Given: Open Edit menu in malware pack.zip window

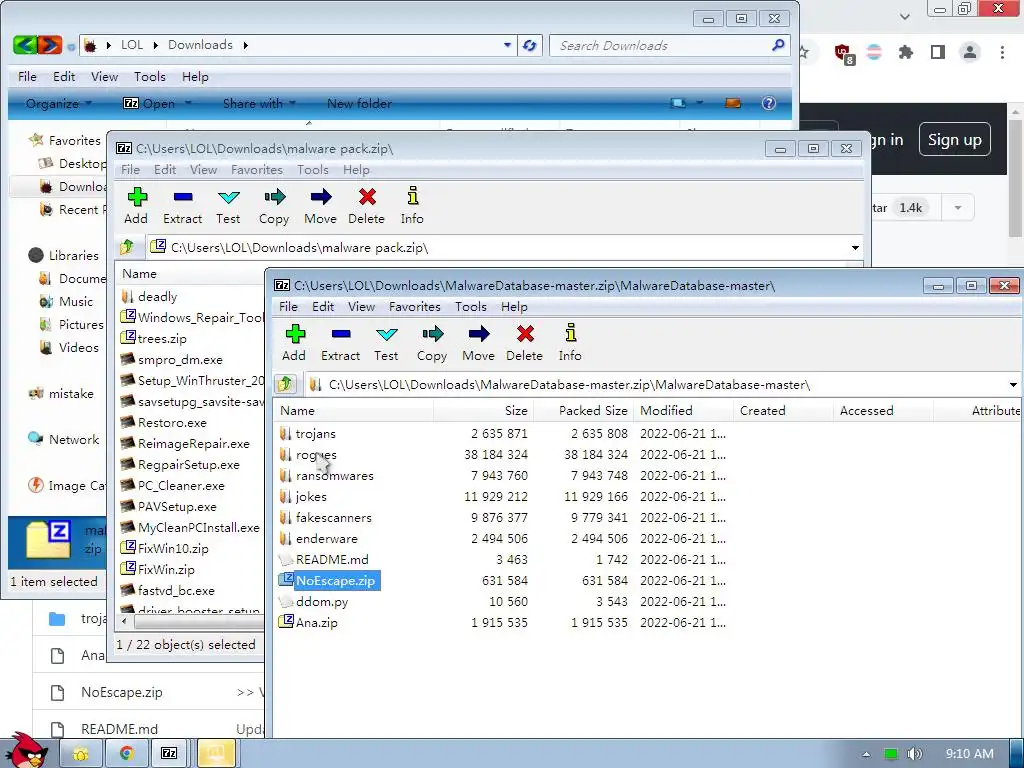Looking at the screenshot, I should [x=165, y=169].
